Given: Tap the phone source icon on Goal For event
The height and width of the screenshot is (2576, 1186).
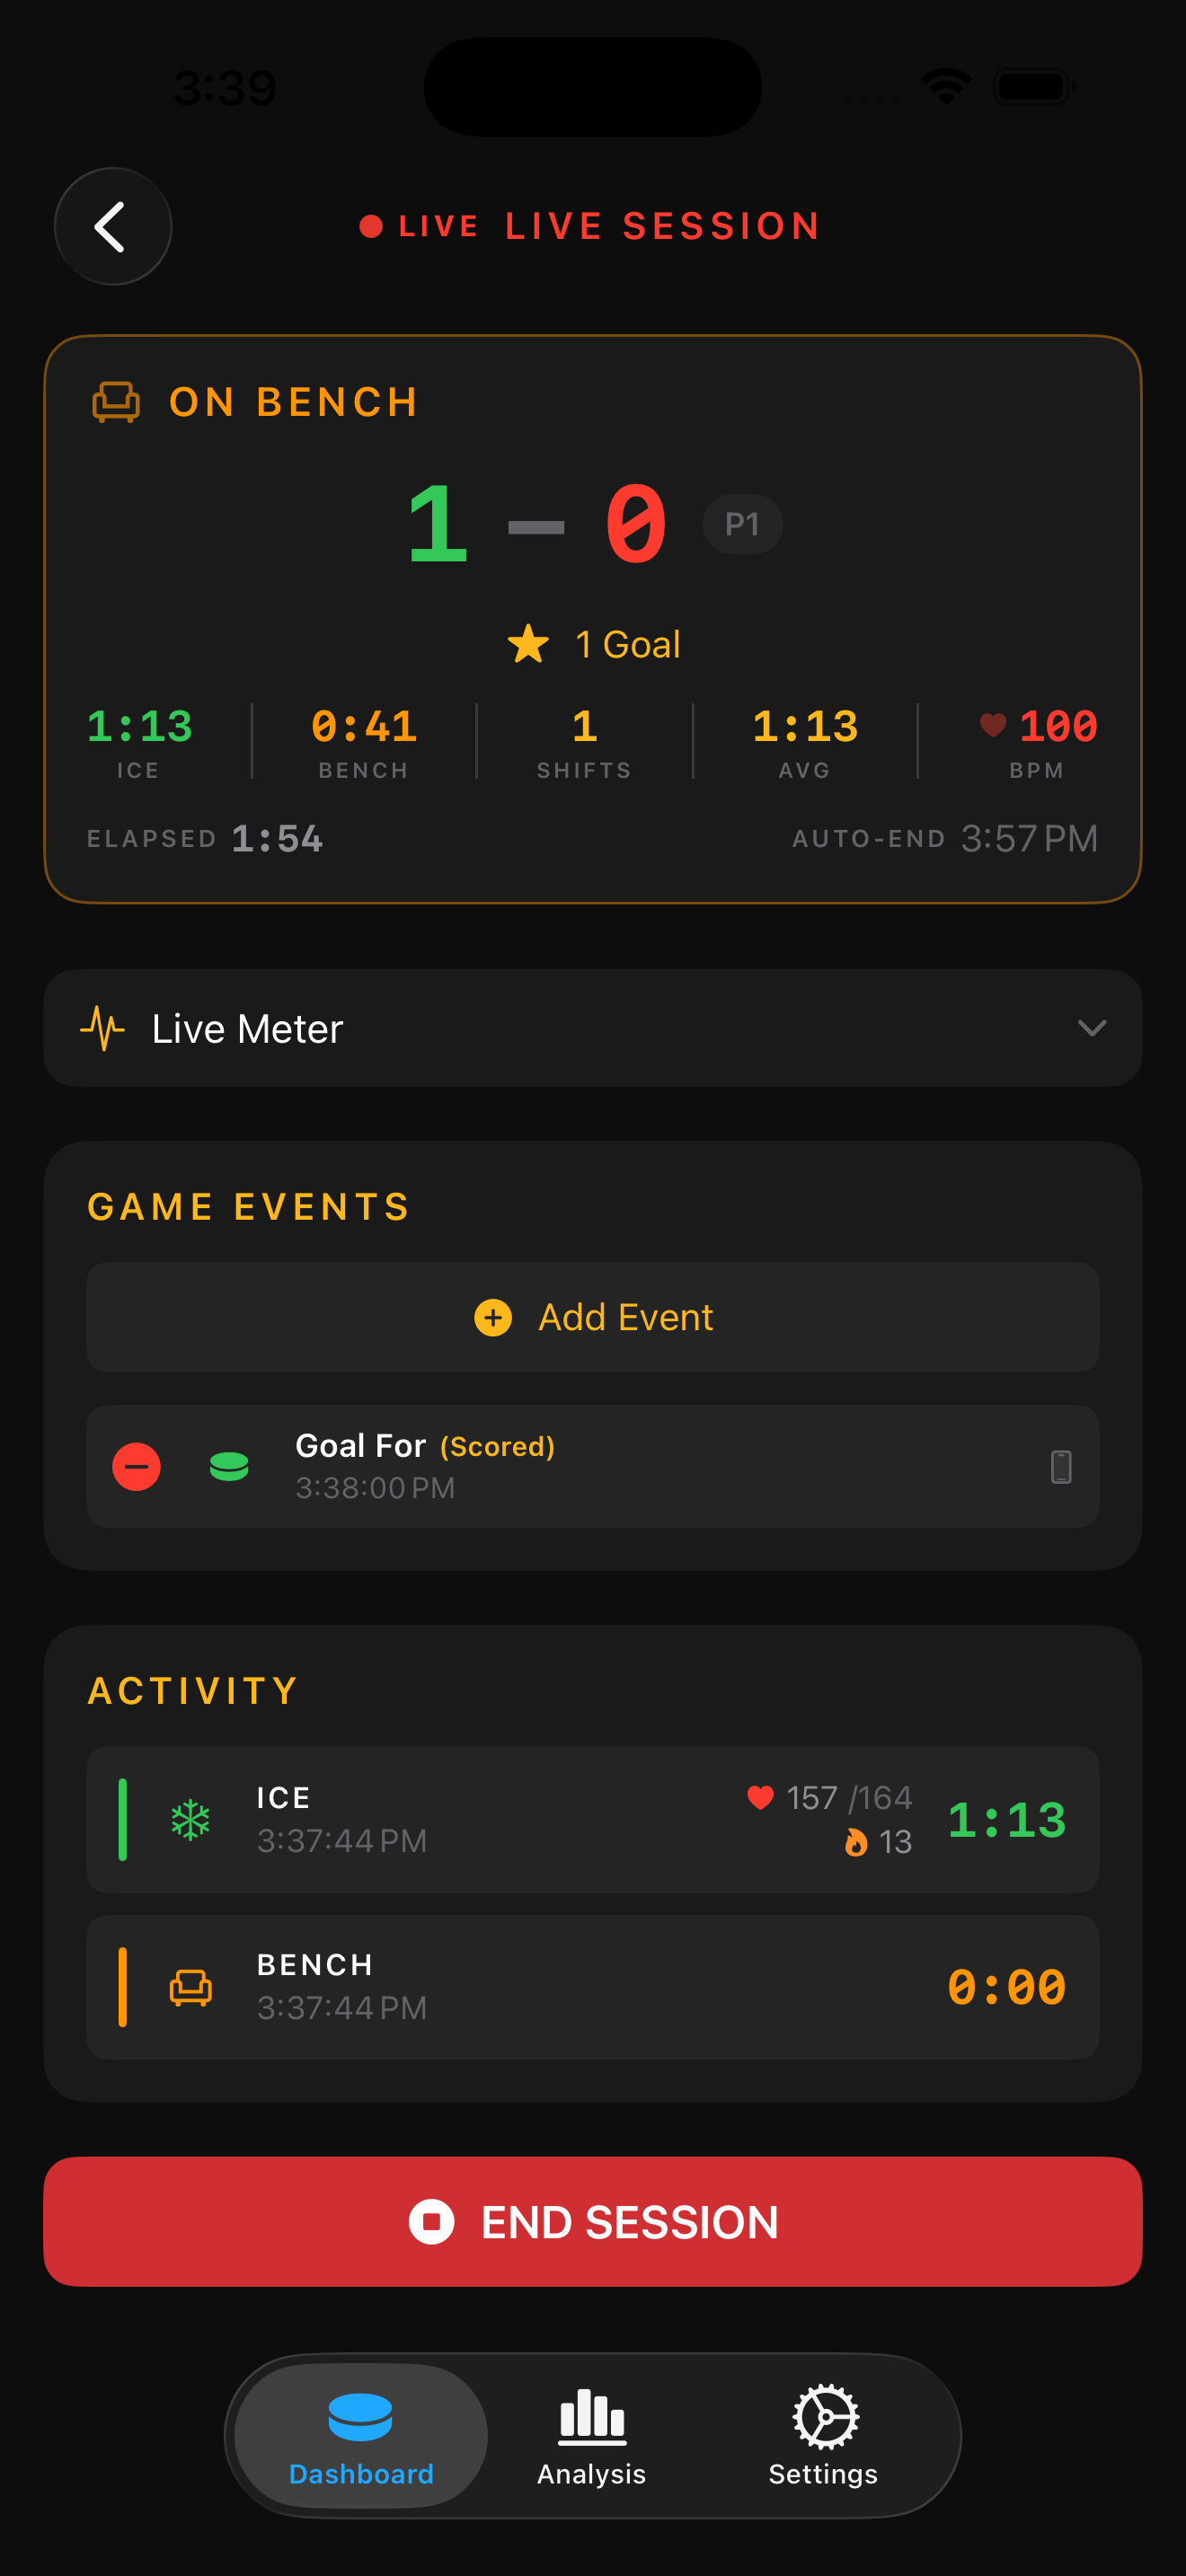Looking at the screenshot, I should [x=1061, y=1466].
